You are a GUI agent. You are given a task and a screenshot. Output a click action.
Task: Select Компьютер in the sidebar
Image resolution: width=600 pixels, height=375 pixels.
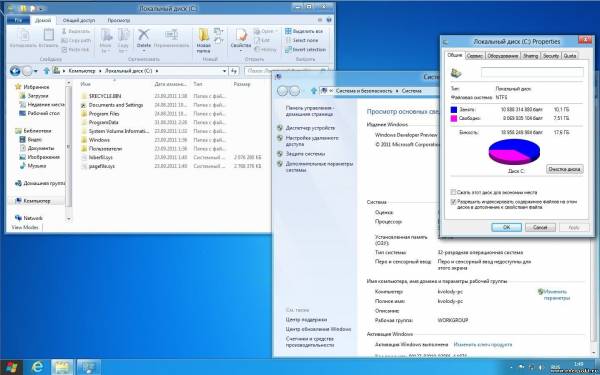point(33,201)
